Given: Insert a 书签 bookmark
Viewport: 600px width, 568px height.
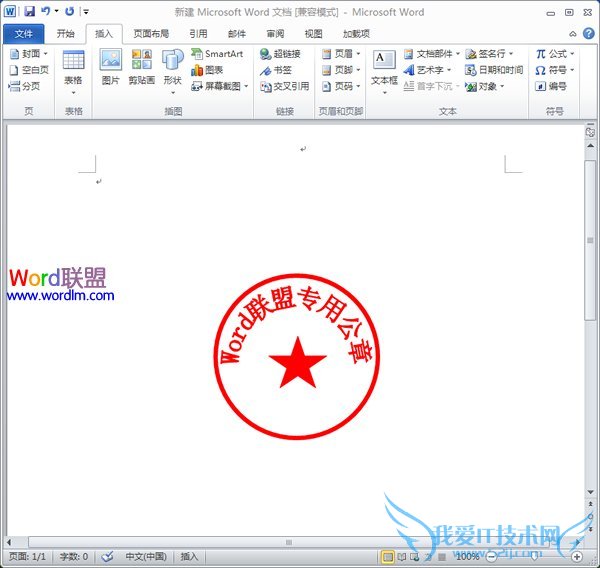Looking at the screenshot, I should [x=276, y=70].
